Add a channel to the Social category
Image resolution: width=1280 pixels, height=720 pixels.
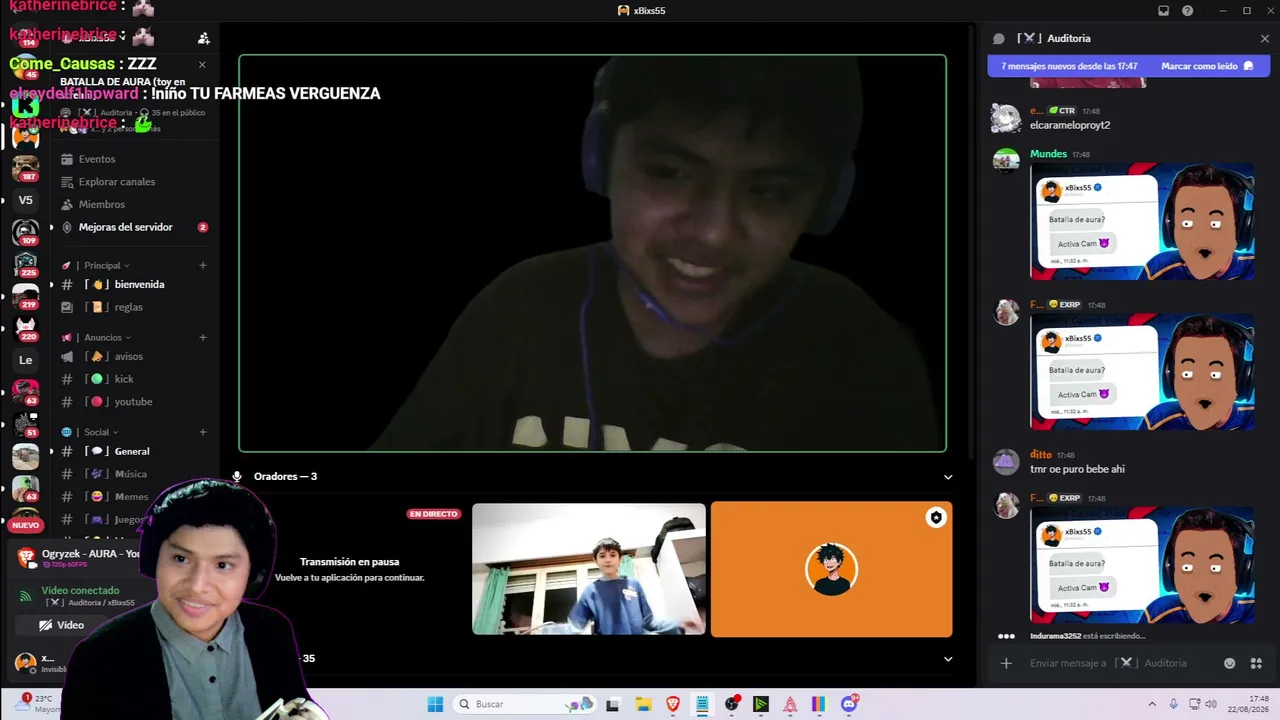coord(203,432)
